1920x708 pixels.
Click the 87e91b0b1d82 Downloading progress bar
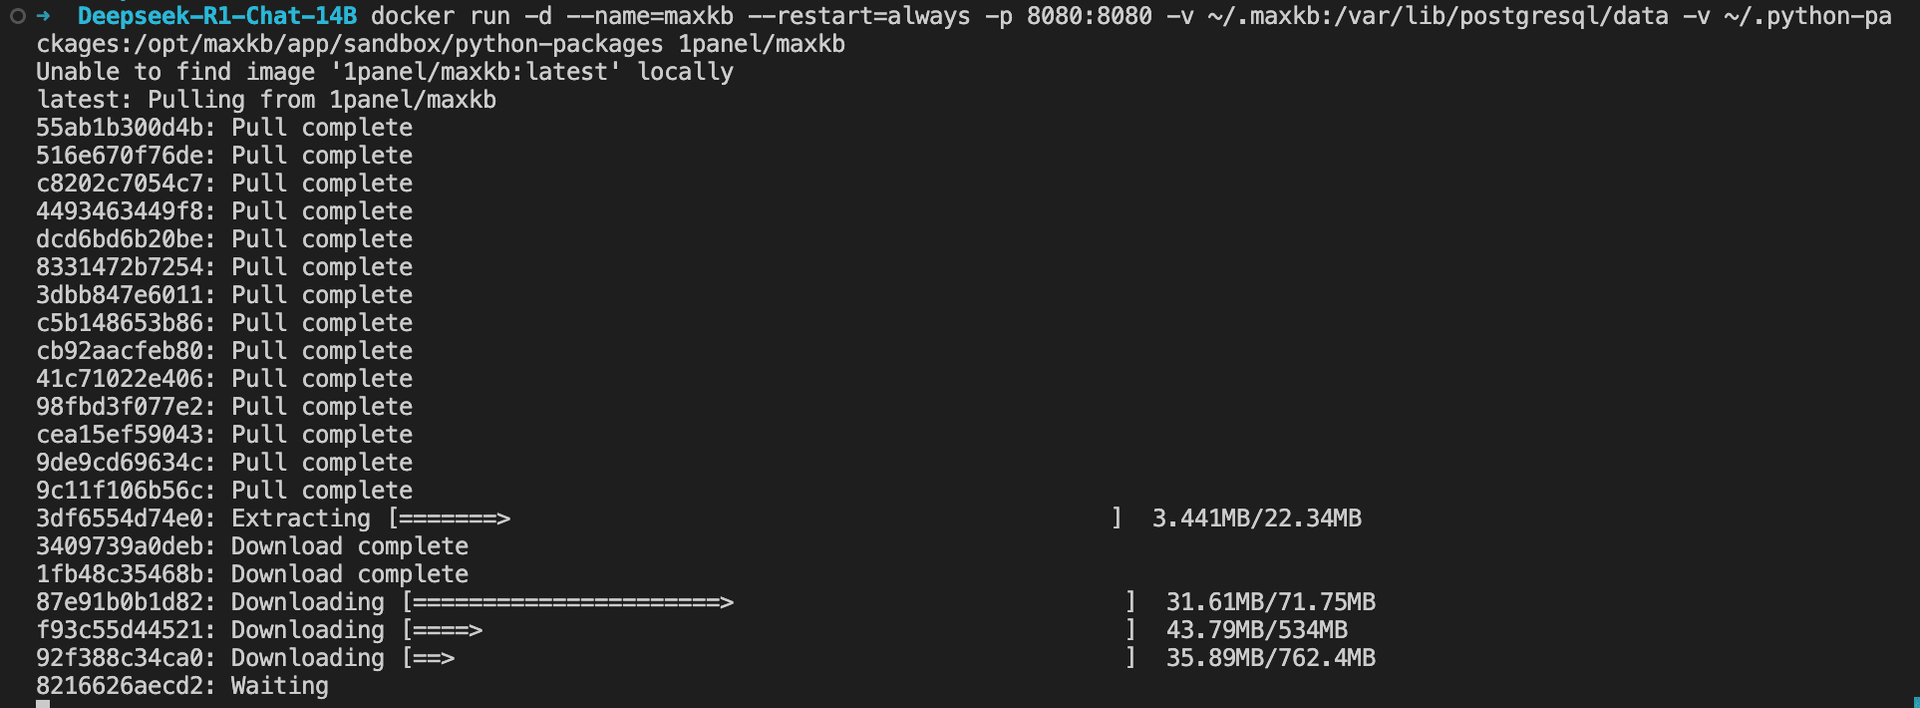[769, 602]
